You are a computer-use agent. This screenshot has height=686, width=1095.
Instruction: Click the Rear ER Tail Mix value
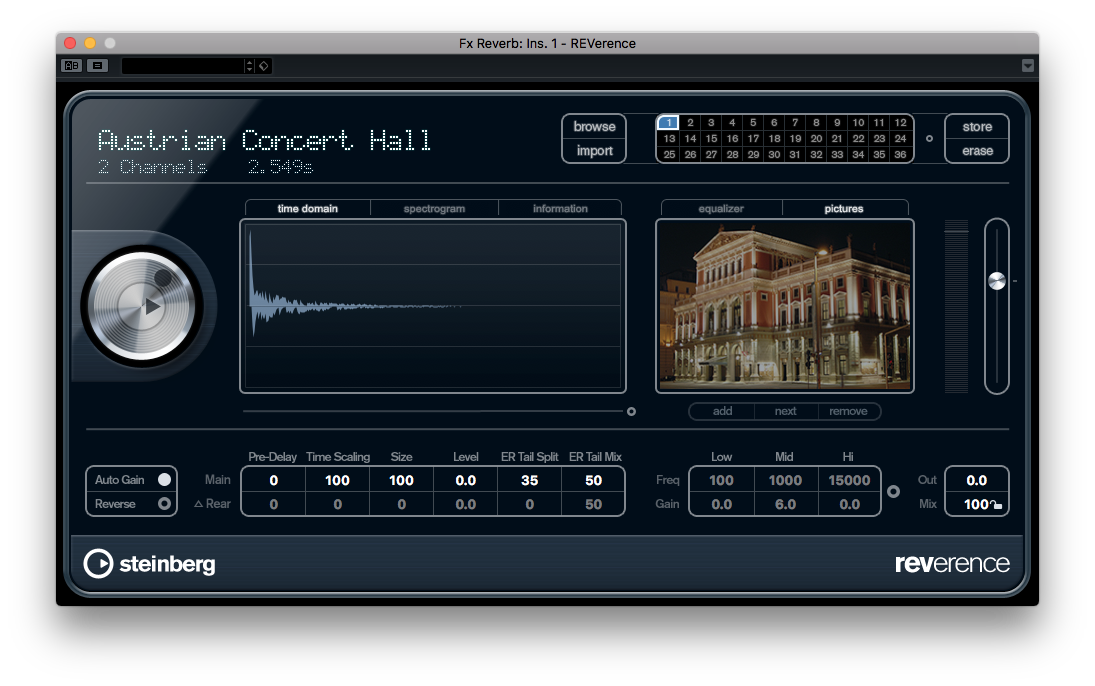pyautogui.click(x=594, y=504)
